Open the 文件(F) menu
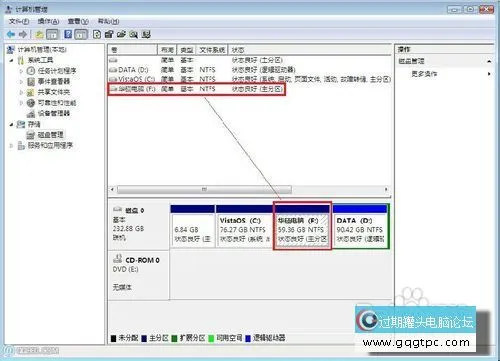 19,21
